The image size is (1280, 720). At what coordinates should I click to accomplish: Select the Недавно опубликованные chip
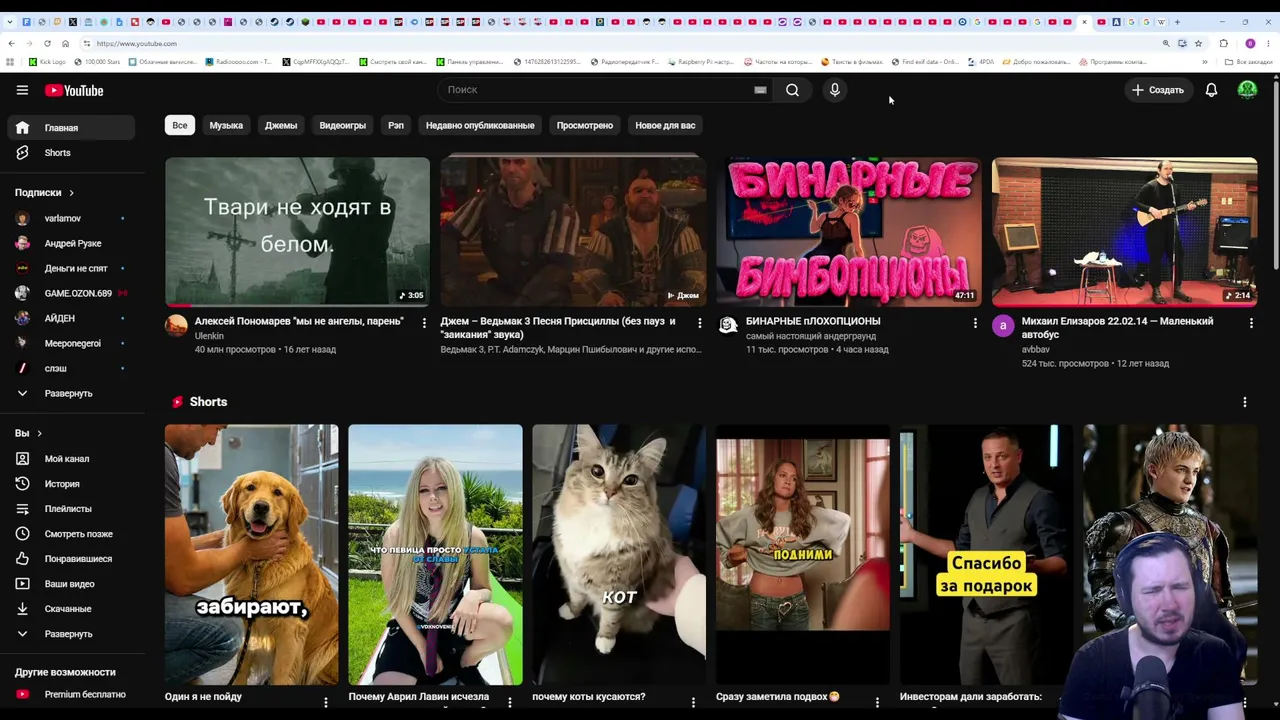(480, 126)
